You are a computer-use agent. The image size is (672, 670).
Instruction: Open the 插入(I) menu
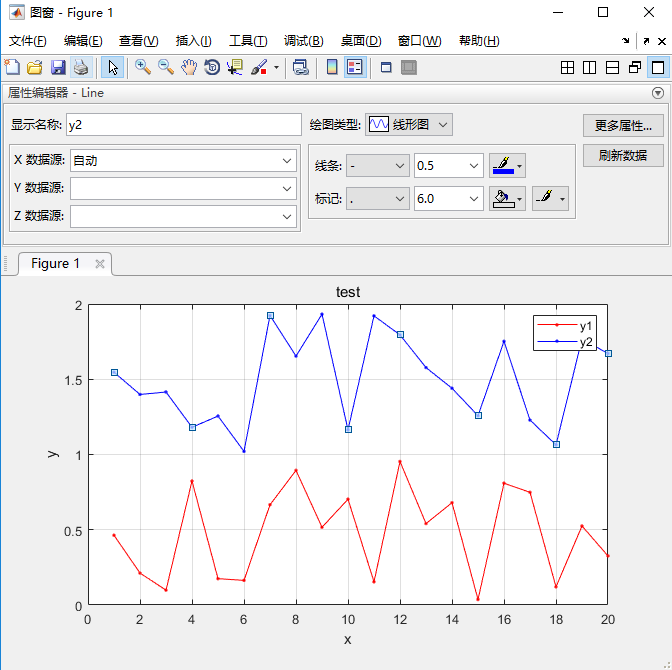pos(193,41)
